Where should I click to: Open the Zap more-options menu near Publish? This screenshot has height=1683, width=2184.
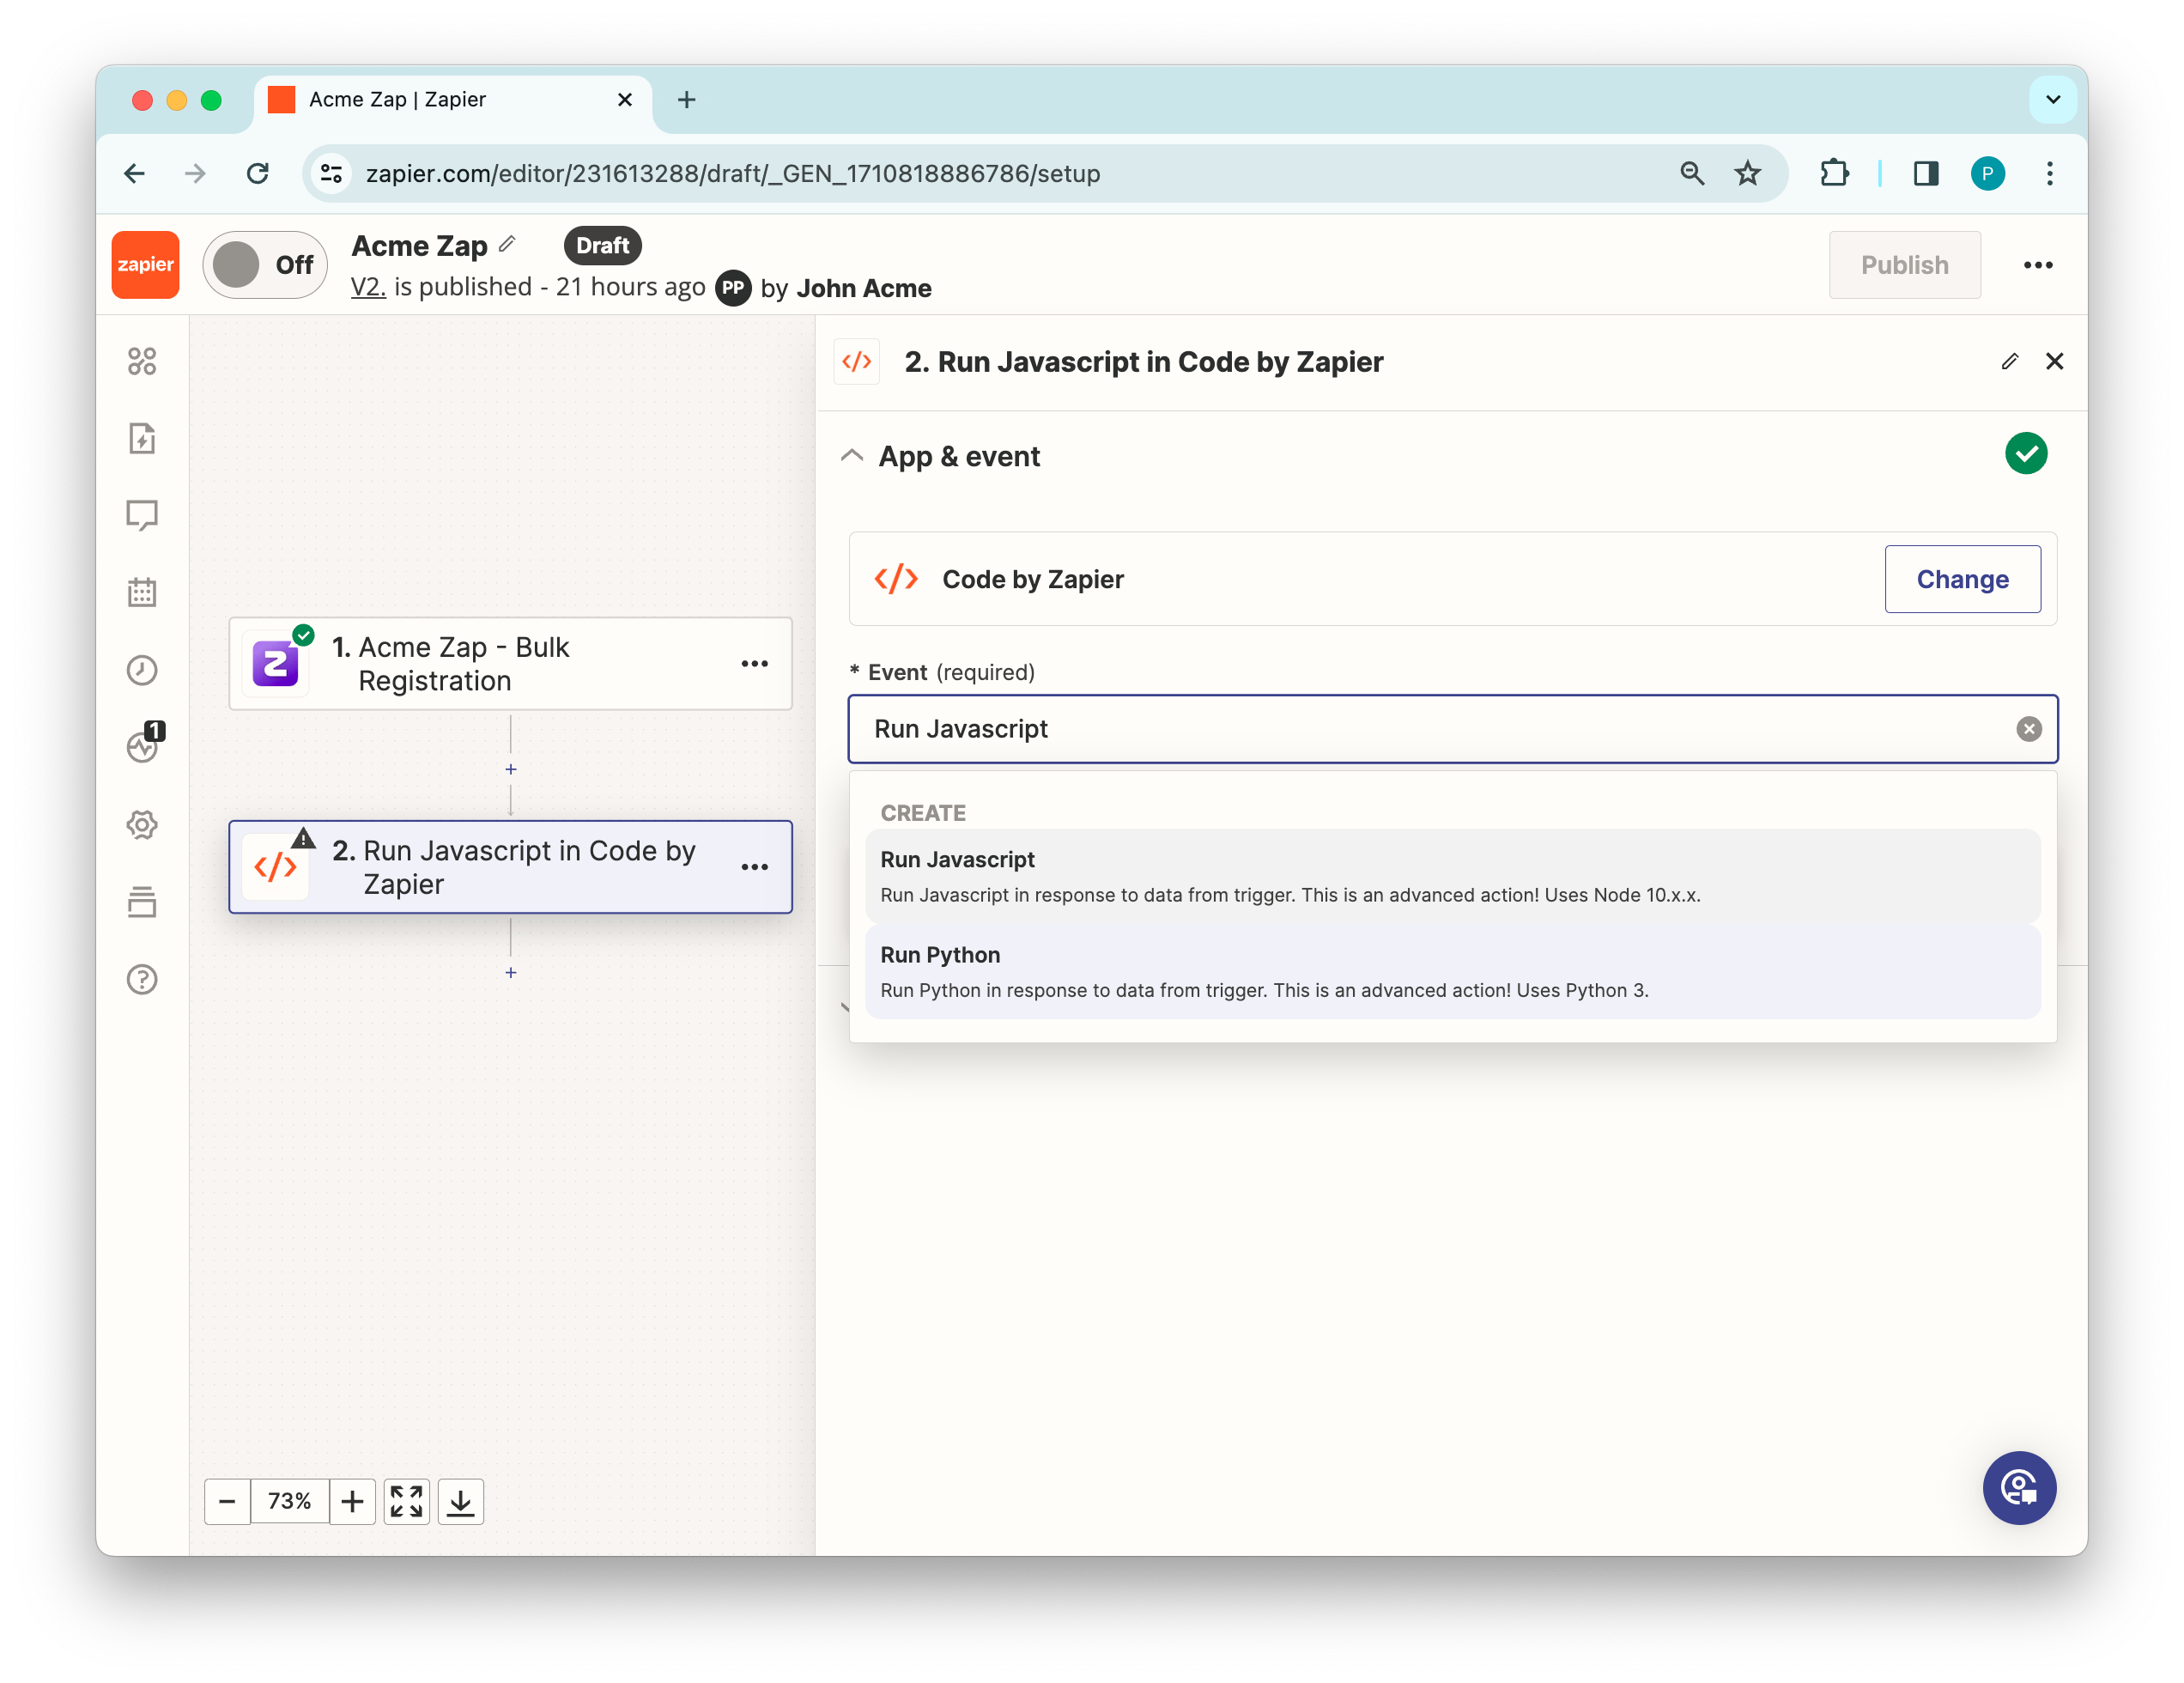coord(2037,265)
